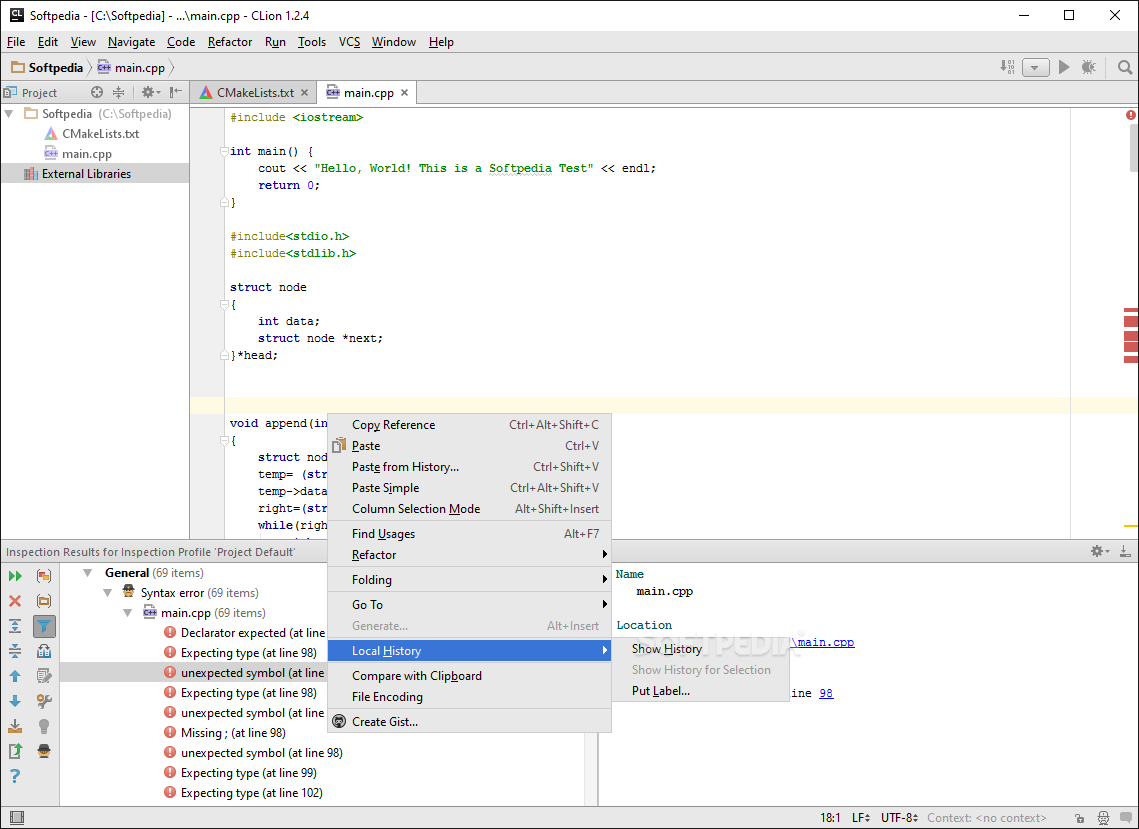Hide the Project tool window
The width and height of the screenshot is (1139, 829).
[x=176, y=92]
